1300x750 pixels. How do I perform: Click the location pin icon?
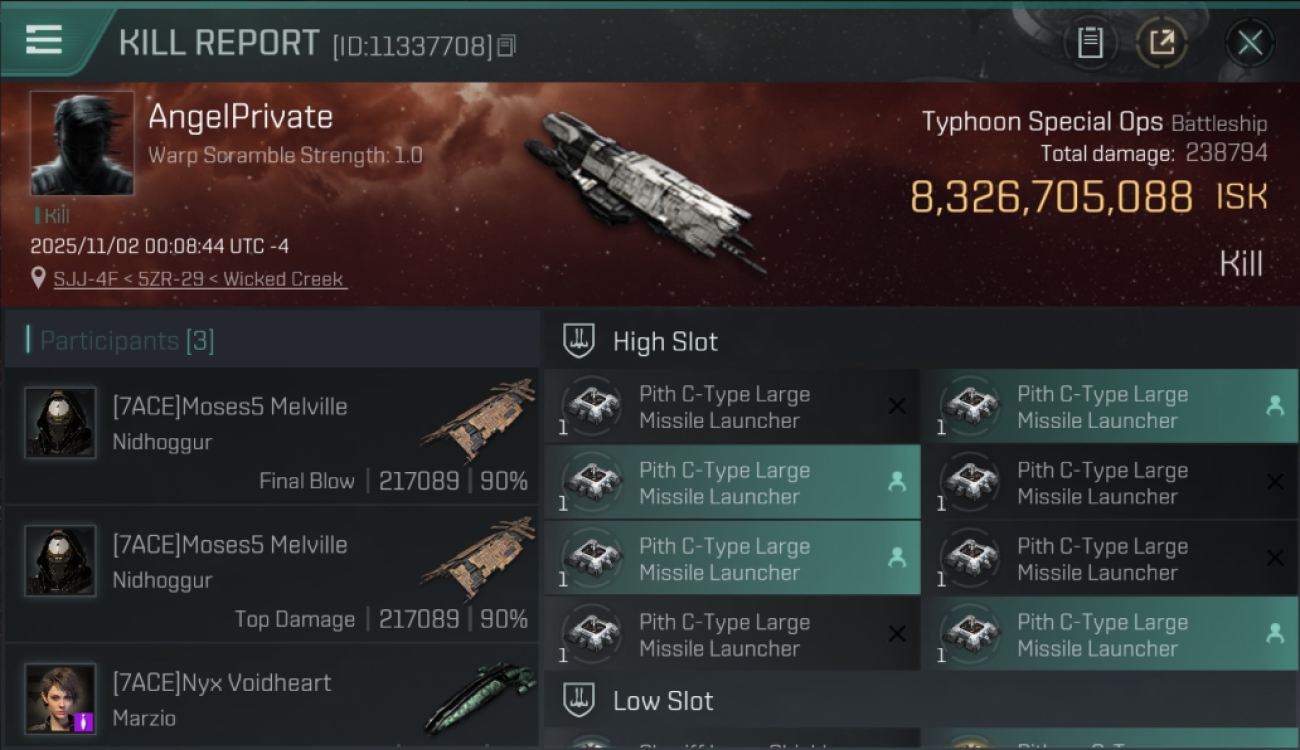[x=38, y=278]
